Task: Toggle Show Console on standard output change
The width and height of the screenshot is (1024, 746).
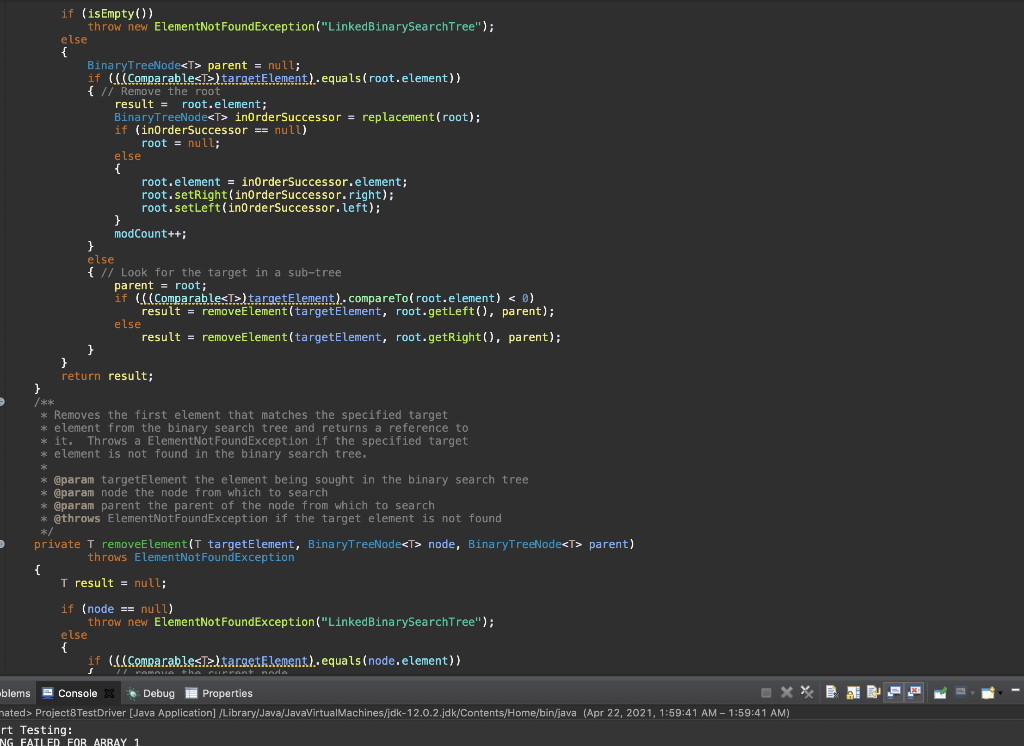Action: point(893,692)
